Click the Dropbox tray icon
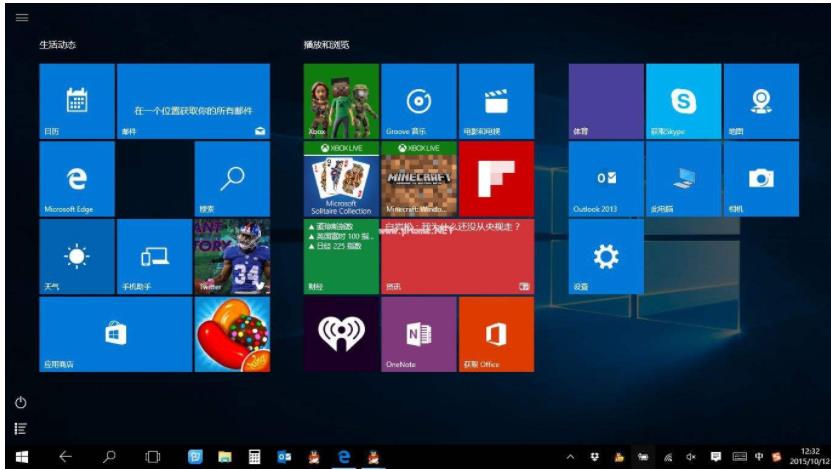The width and height of the screenshot is (831, 470). click(595, 457)
